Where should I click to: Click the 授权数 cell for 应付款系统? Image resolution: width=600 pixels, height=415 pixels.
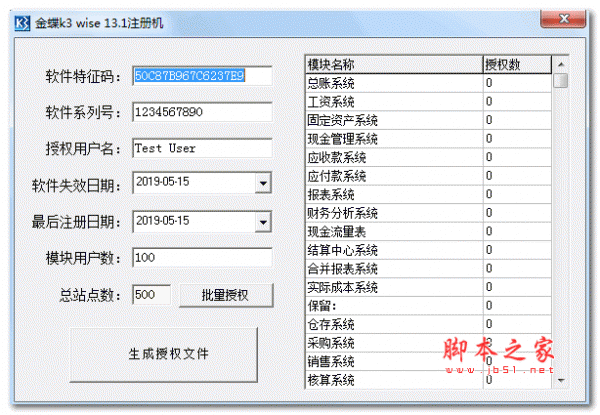517,176
